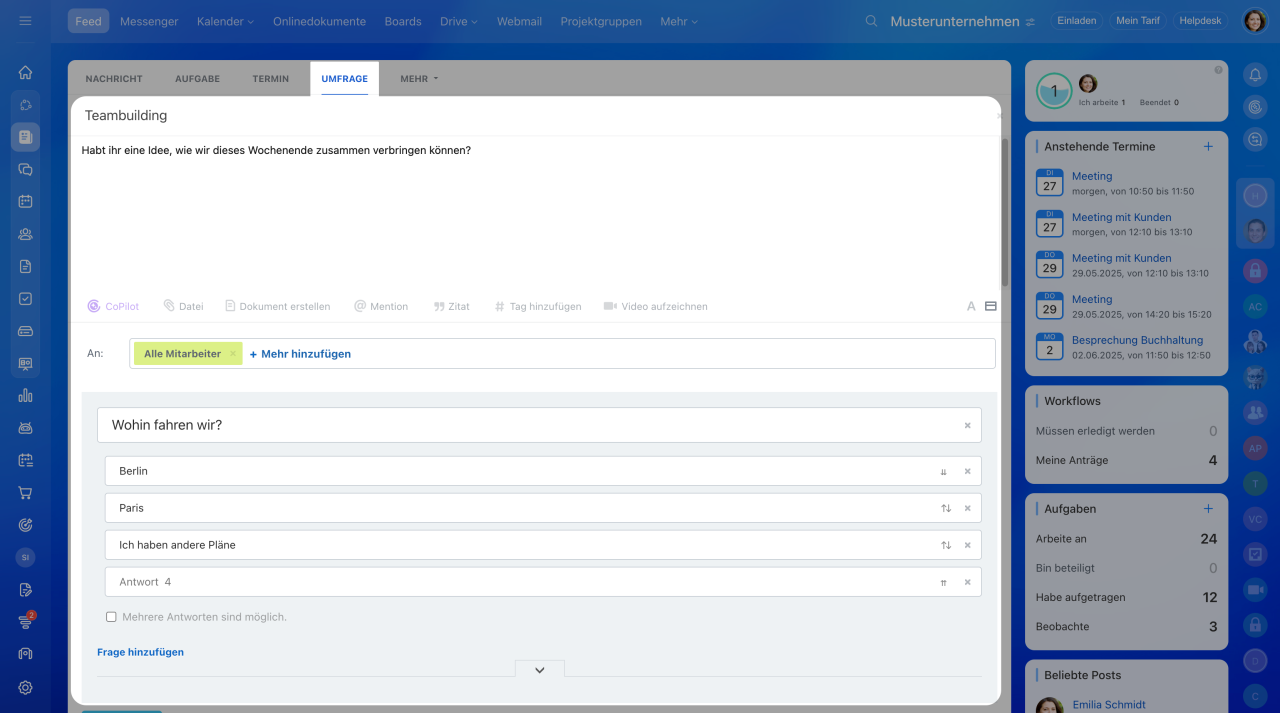1280x713 pixels.
Task: Open the hamburger menu icon
Action: coord(25,21)
